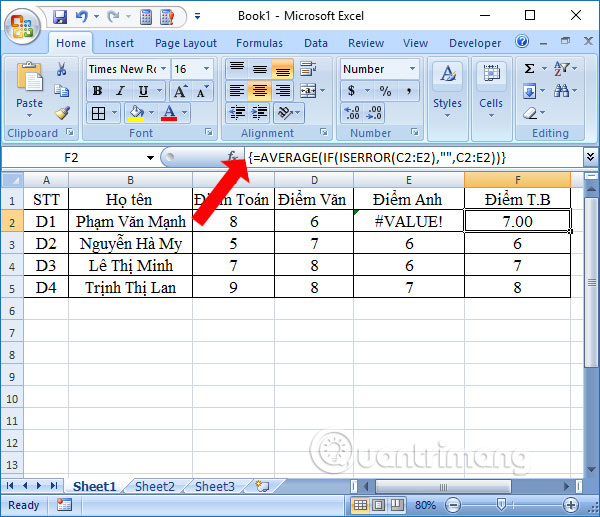Decrease decimal places

pyautogui.click(x=374, y=113)
